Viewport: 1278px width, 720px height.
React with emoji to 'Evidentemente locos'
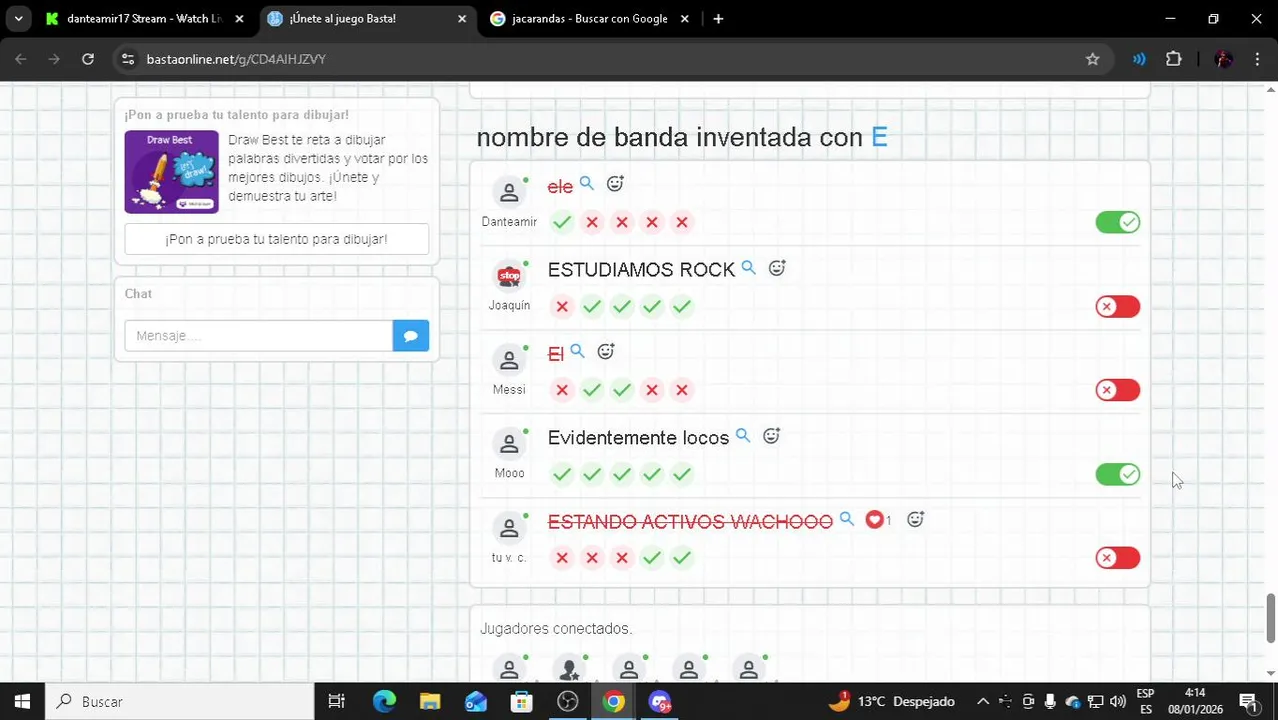(x=771, y=436)
